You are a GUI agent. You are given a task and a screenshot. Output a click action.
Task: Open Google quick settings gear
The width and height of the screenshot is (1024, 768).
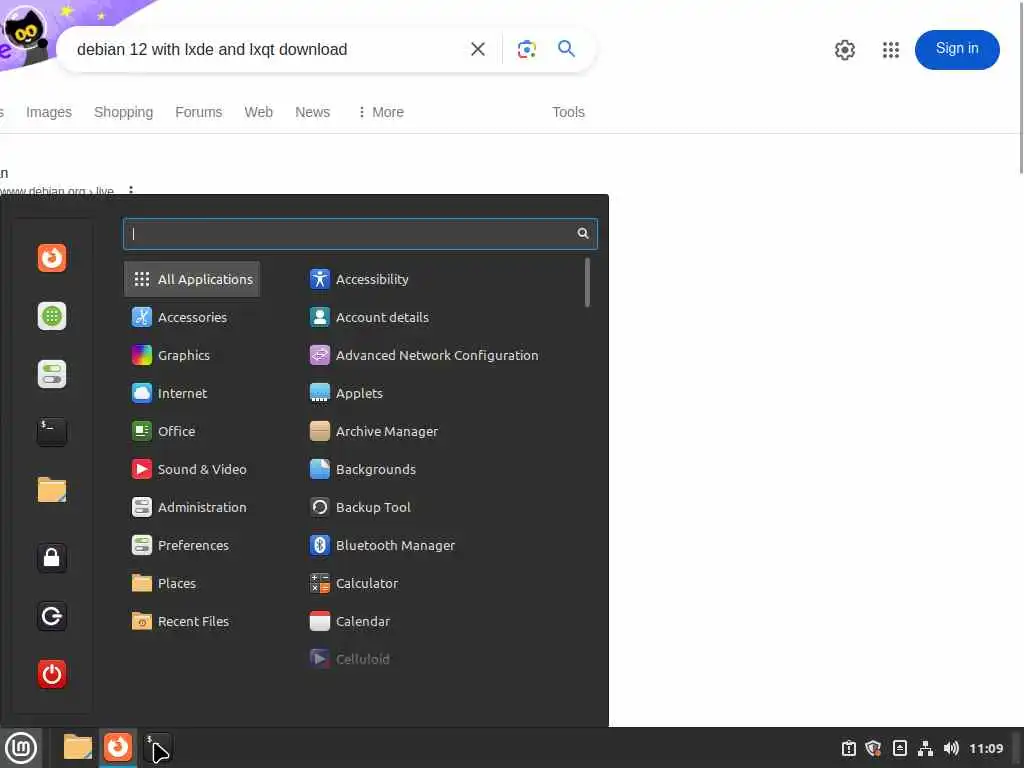click(x=845, y=50)
